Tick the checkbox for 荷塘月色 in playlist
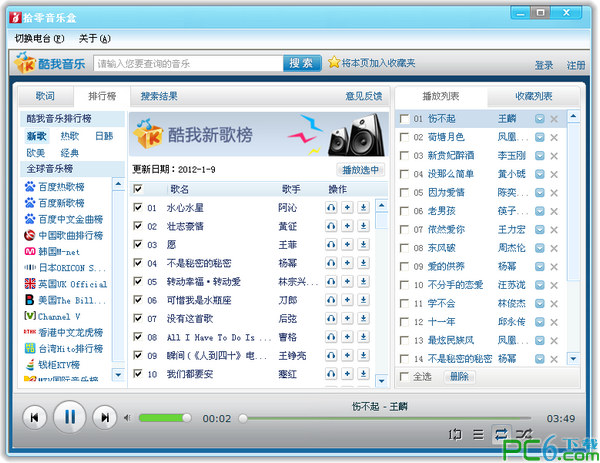This screenshot has width=600, height=463. [x=404, y=137]
